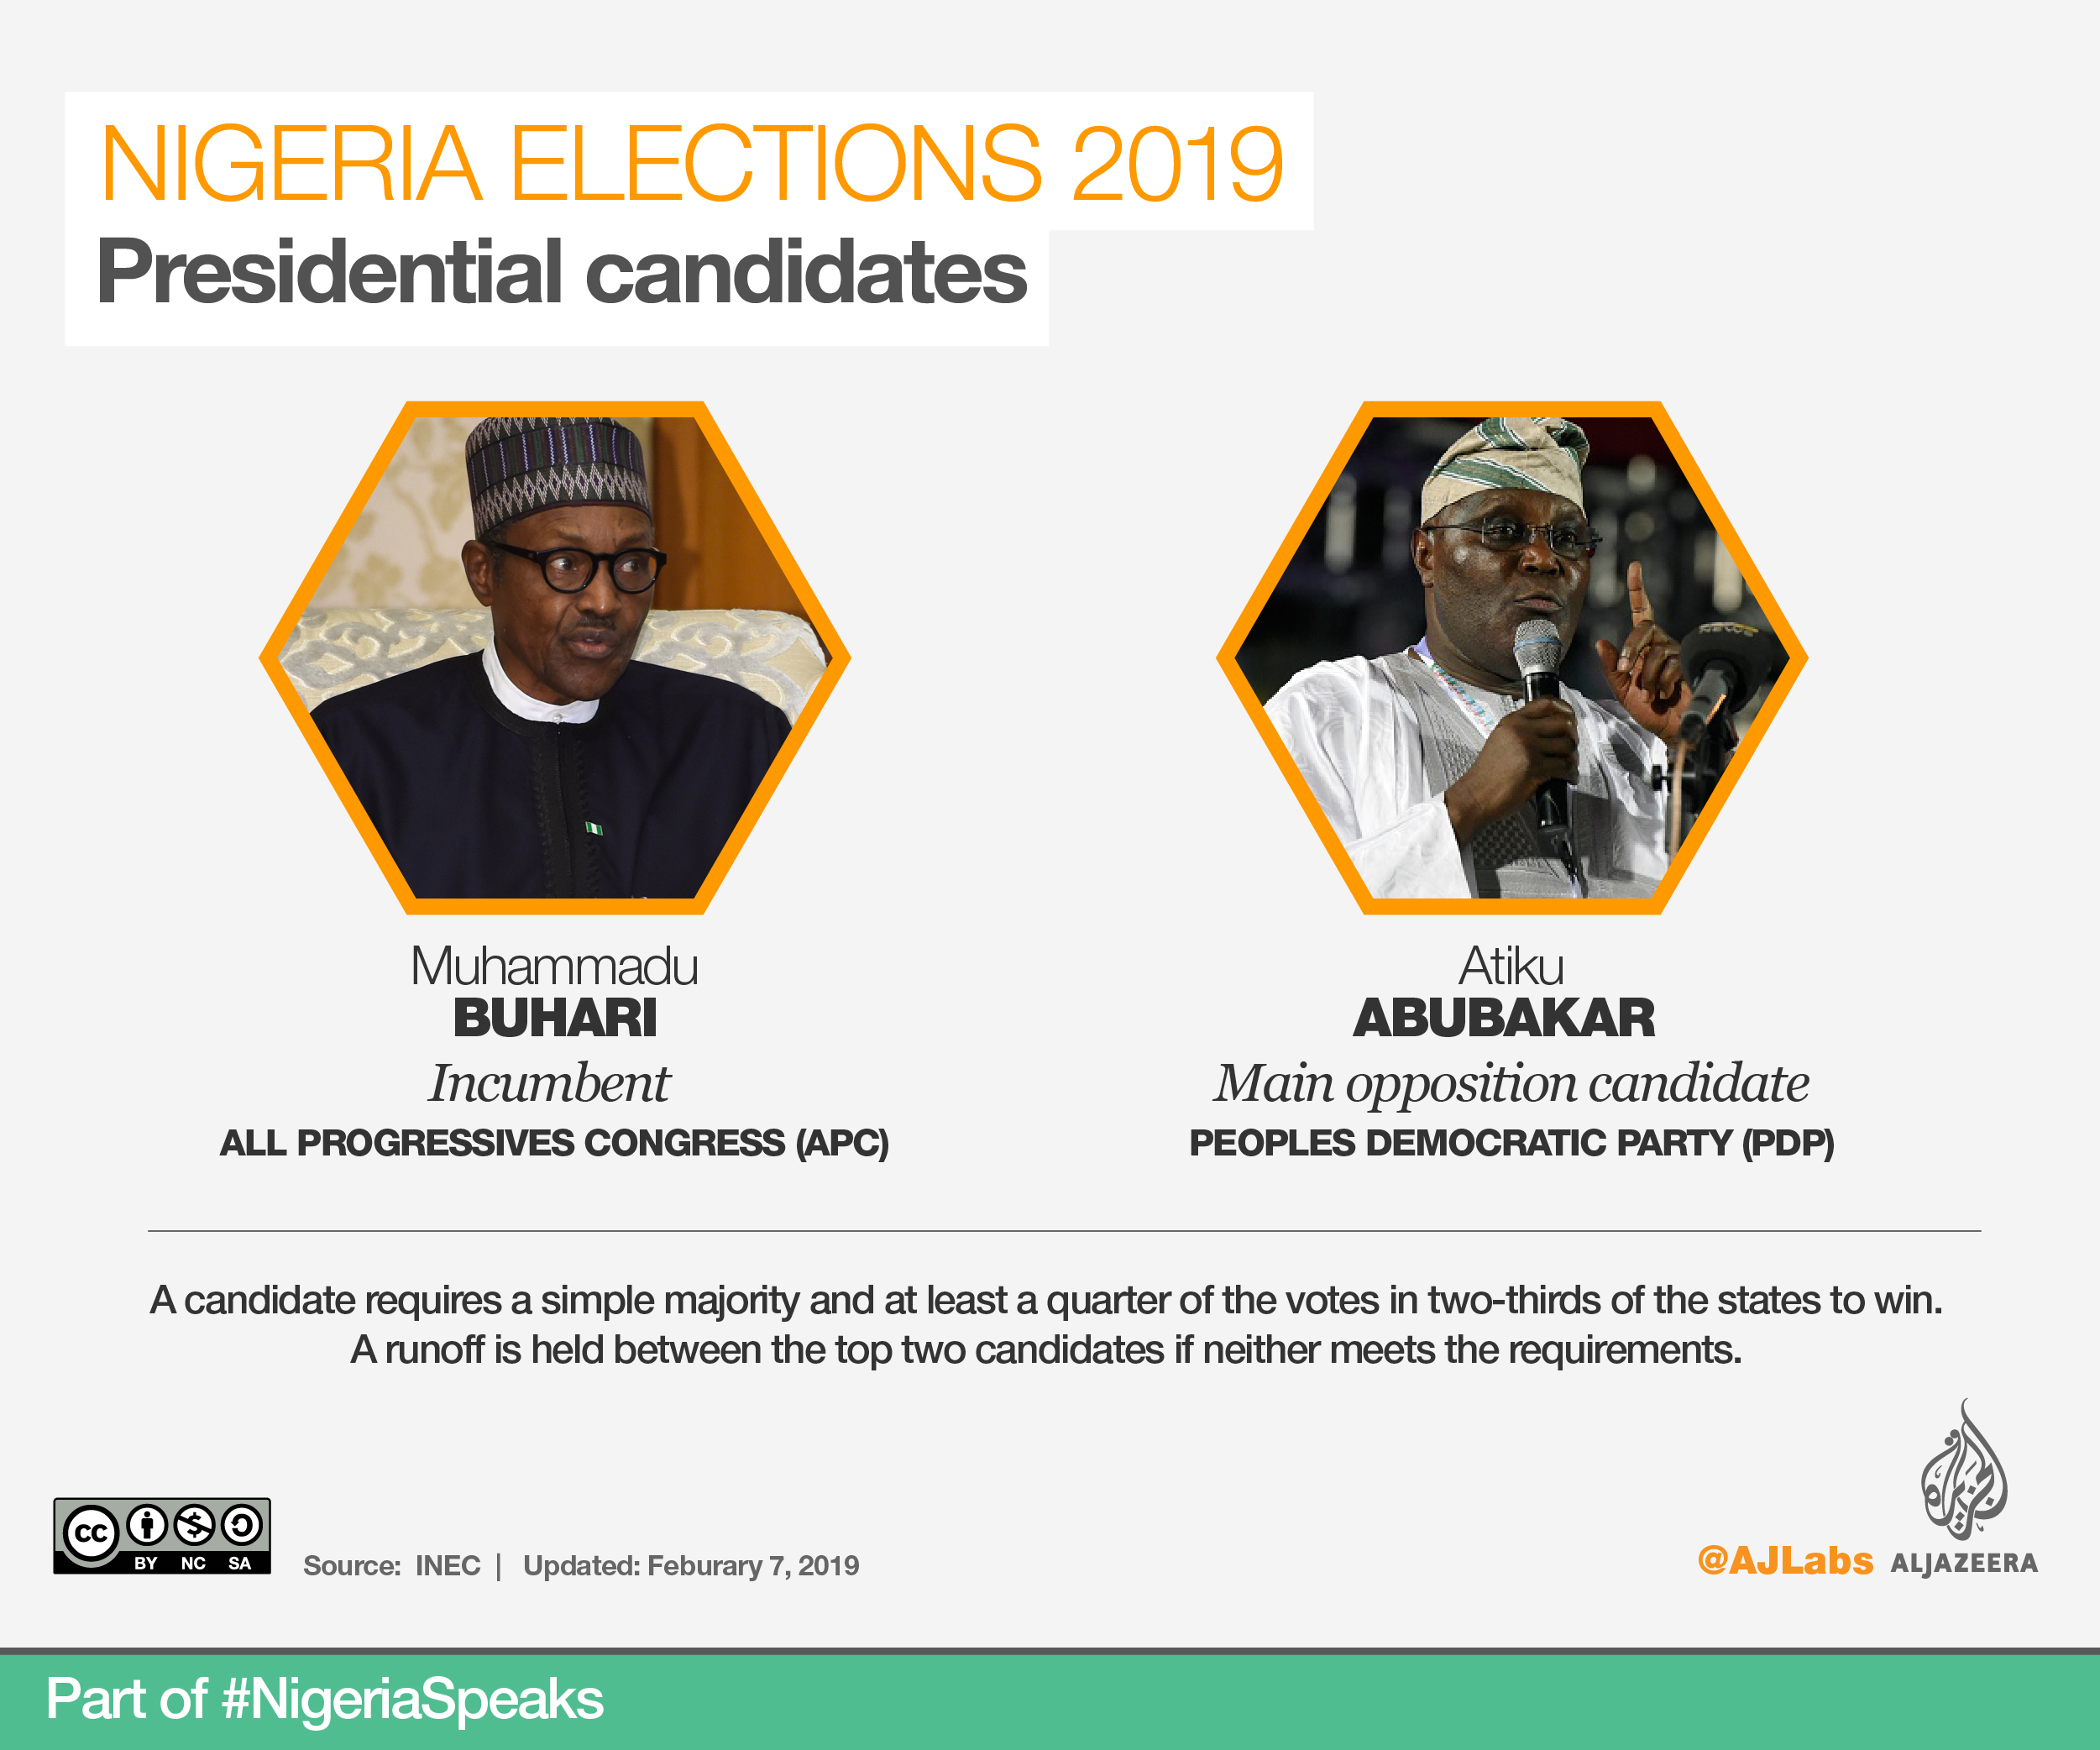Select Atiku Abubakar's hexagon photo
This screenshot has height=1750, width=2100.
(1511, 658)
